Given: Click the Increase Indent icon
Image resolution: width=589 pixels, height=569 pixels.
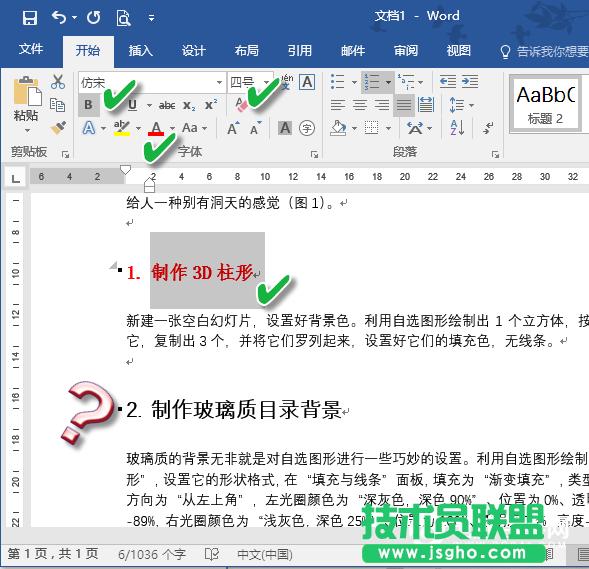Looking at the screenshot, I should point(470,82).
